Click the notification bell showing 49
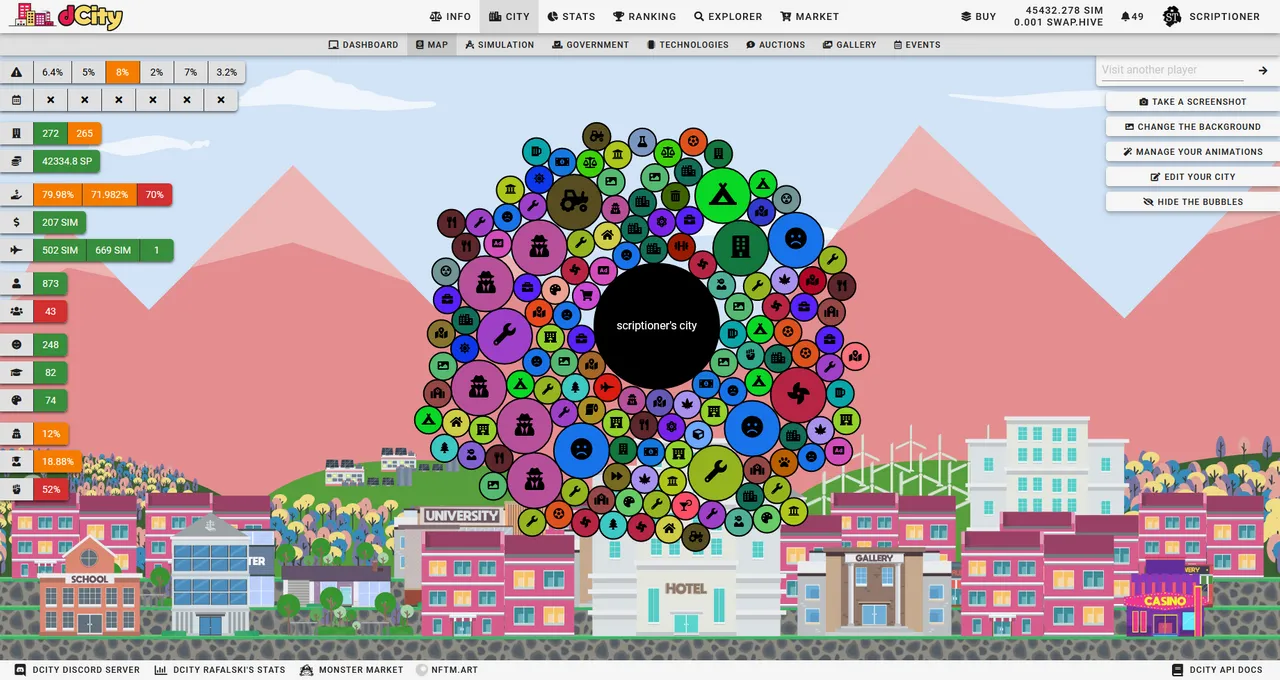The width and height of the screenshot is (1280, 680). click(x=1132, y=17)
